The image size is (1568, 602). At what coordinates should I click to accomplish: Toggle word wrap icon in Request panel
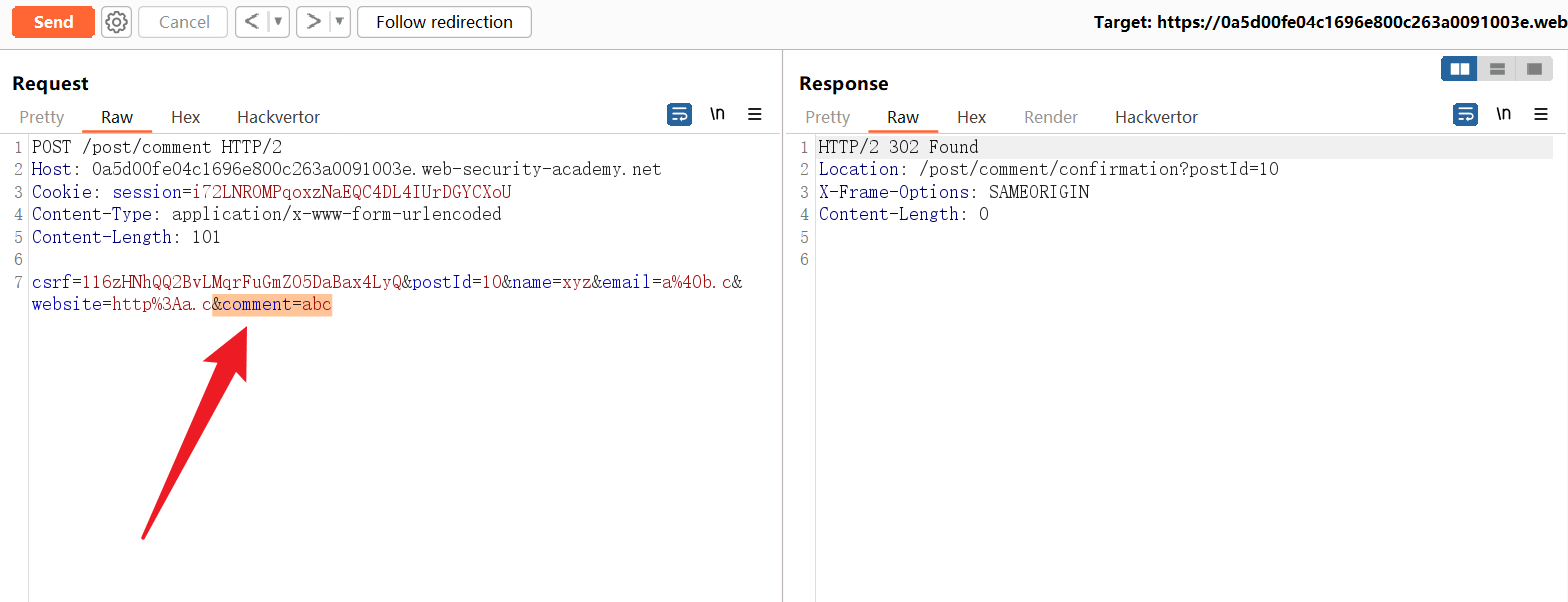point(679,115)
